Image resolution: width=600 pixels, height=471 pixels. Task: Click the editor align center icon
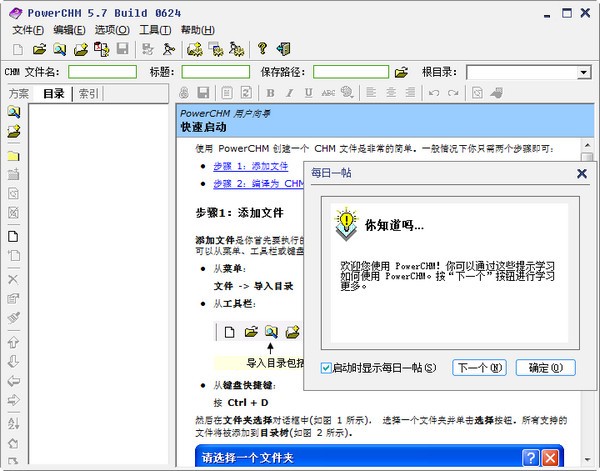click(391, 93)
